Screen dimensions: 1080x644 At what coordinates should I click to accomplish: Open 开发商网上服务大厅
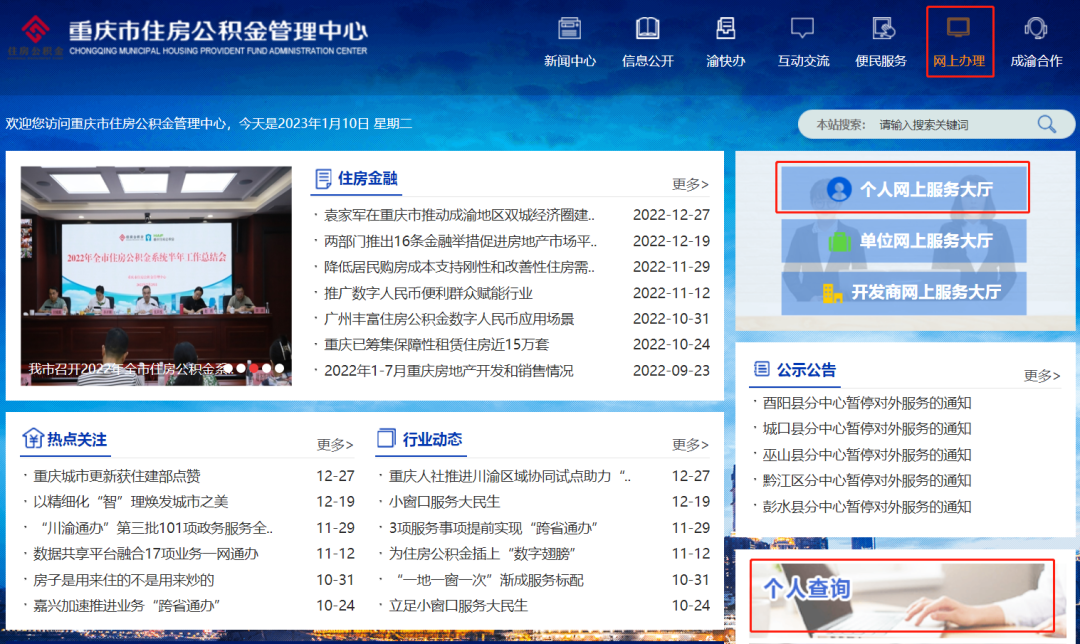pos(903,292)
